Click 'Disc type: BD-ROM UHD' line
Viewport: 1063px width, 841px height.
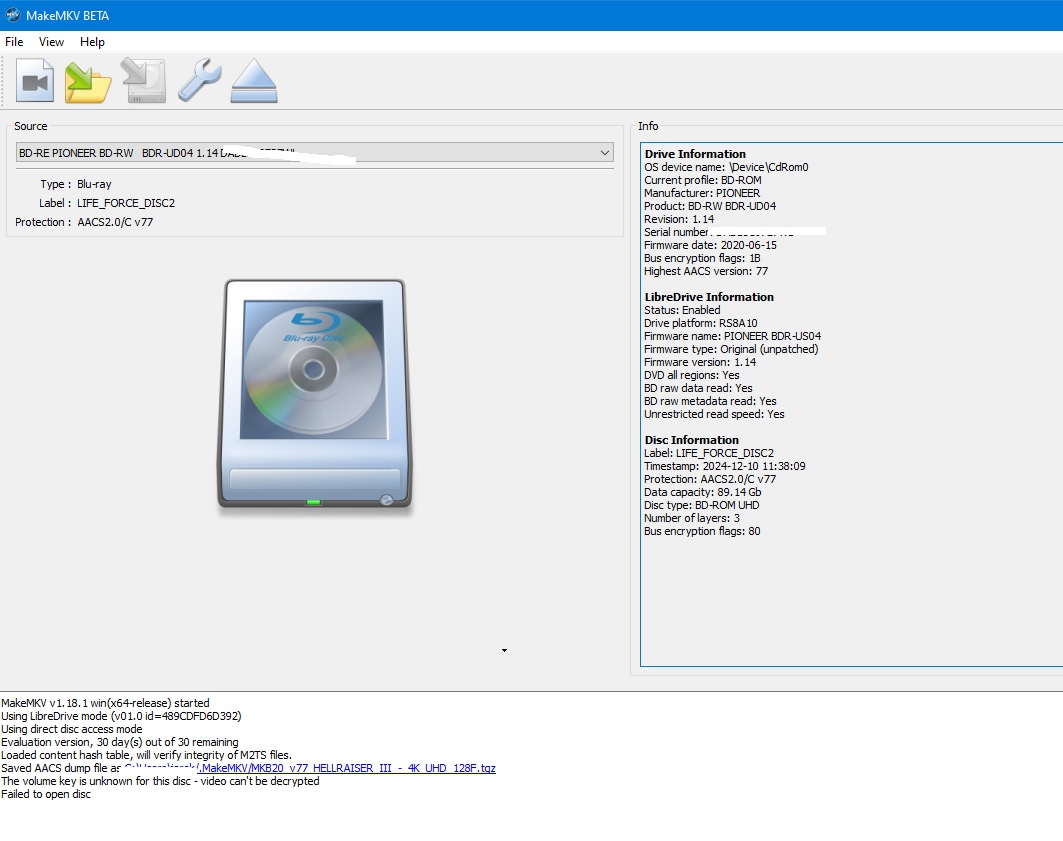(x=702, y=505)
